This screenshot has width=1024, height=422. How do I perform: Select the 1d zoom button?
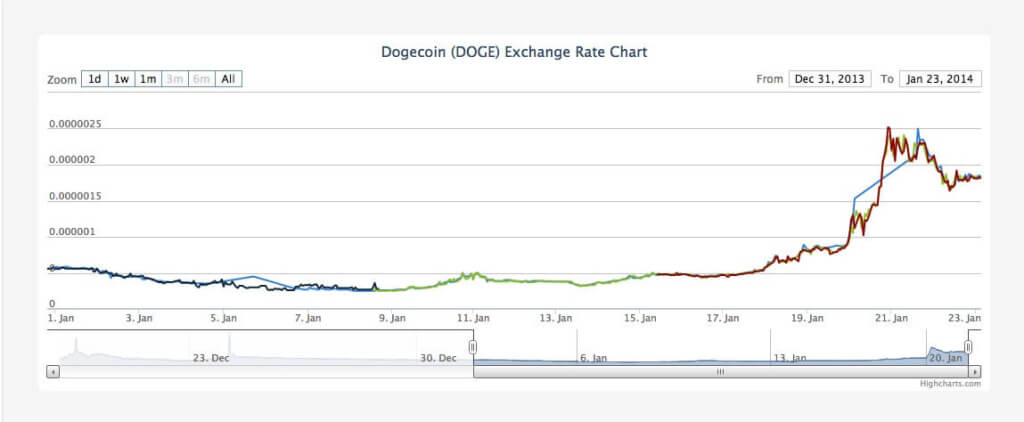click(95, 79)
